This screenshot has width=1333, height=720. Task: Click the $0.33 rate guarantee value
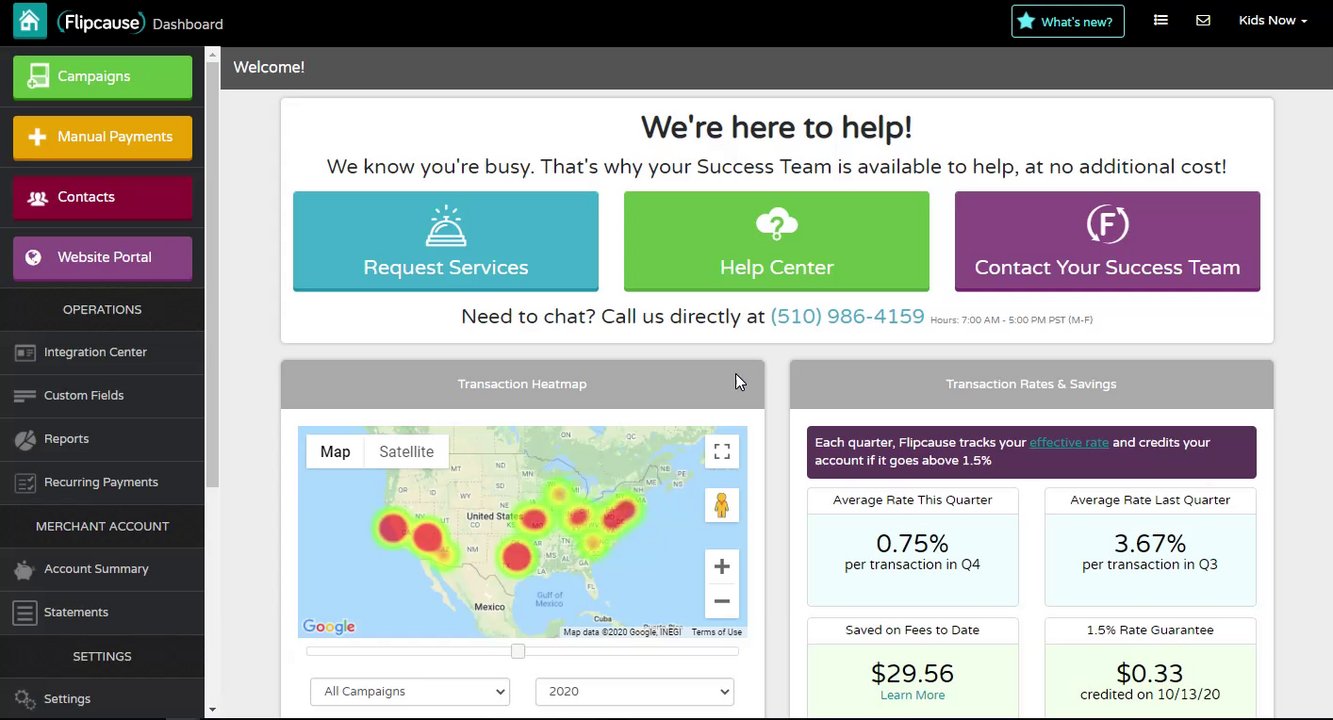(x=1150, y=673)
